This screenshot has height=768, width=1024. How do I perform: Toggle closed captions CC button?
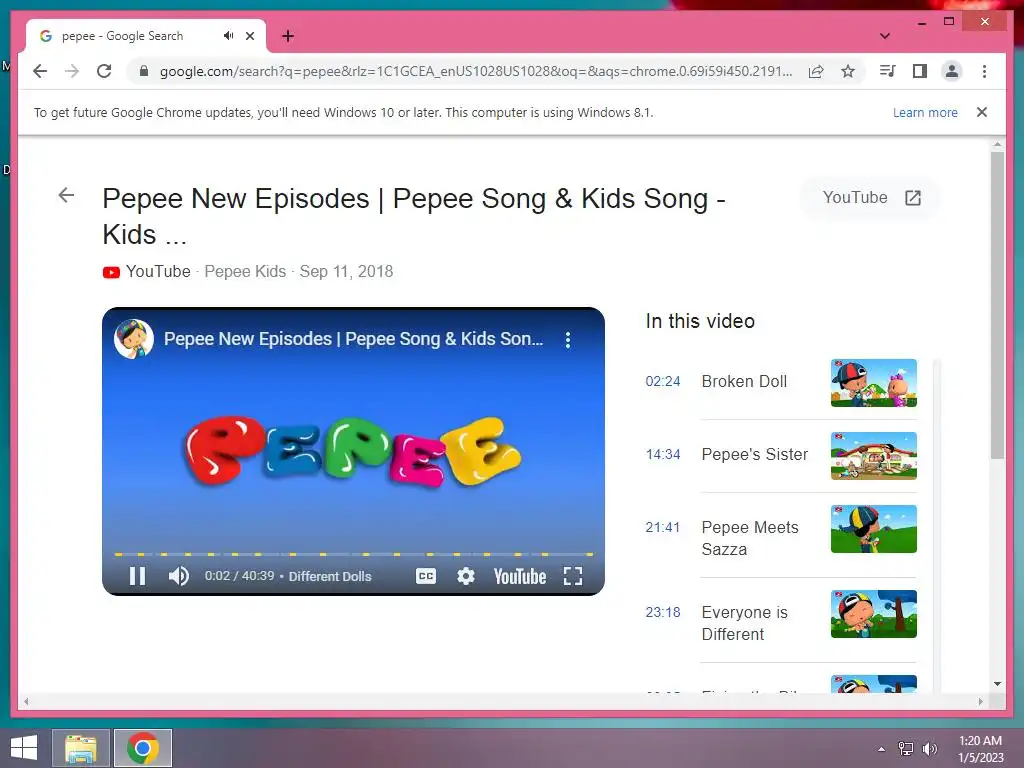(x=426, y=576)
